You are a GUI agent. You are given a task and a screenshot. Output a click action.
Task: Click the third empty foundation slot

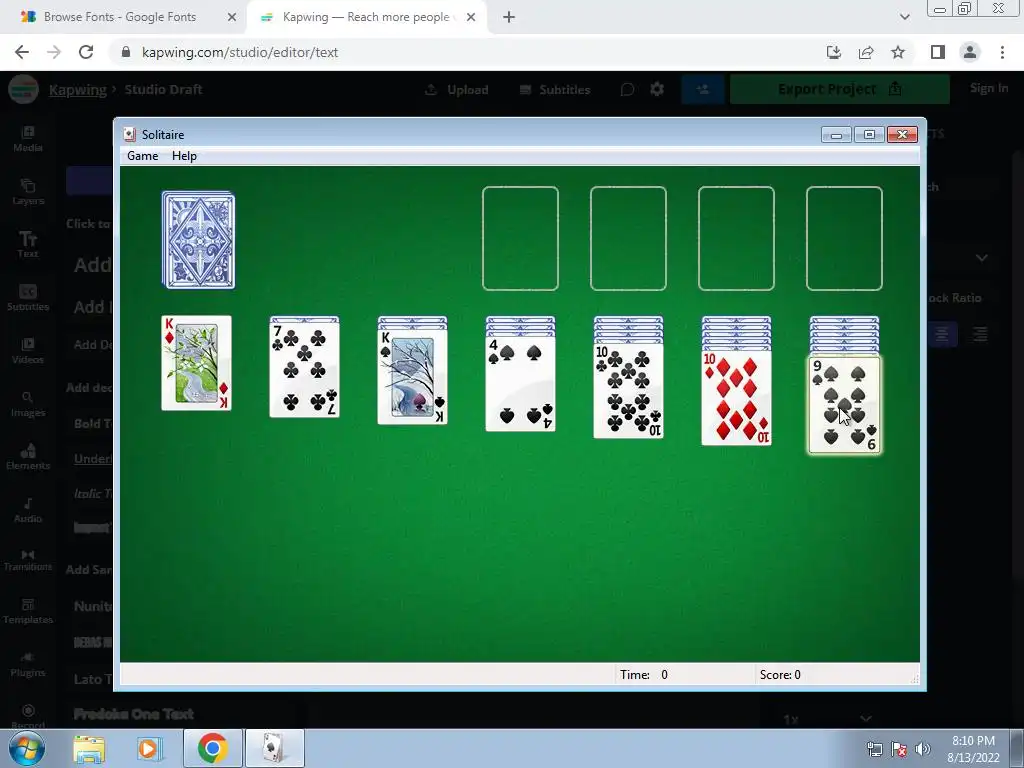[737, 238]
